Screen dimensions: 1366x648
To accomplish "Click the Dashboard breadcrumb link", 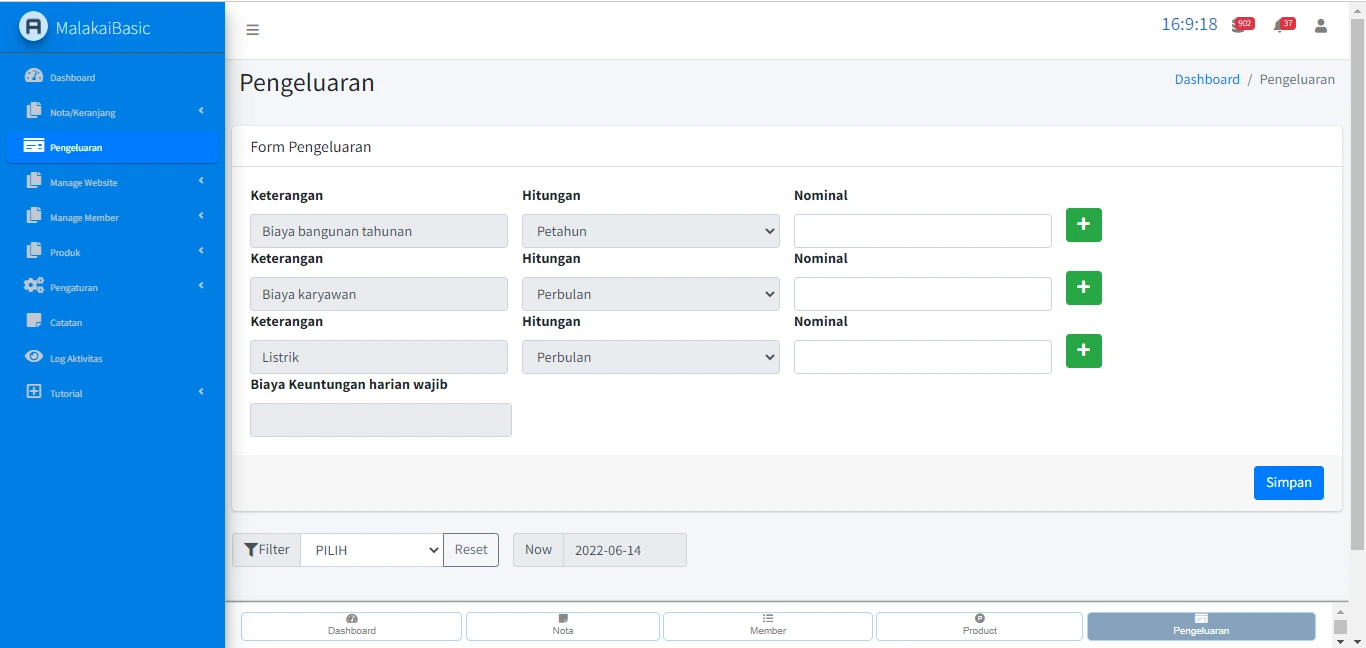I will [x=1207, y=79].
